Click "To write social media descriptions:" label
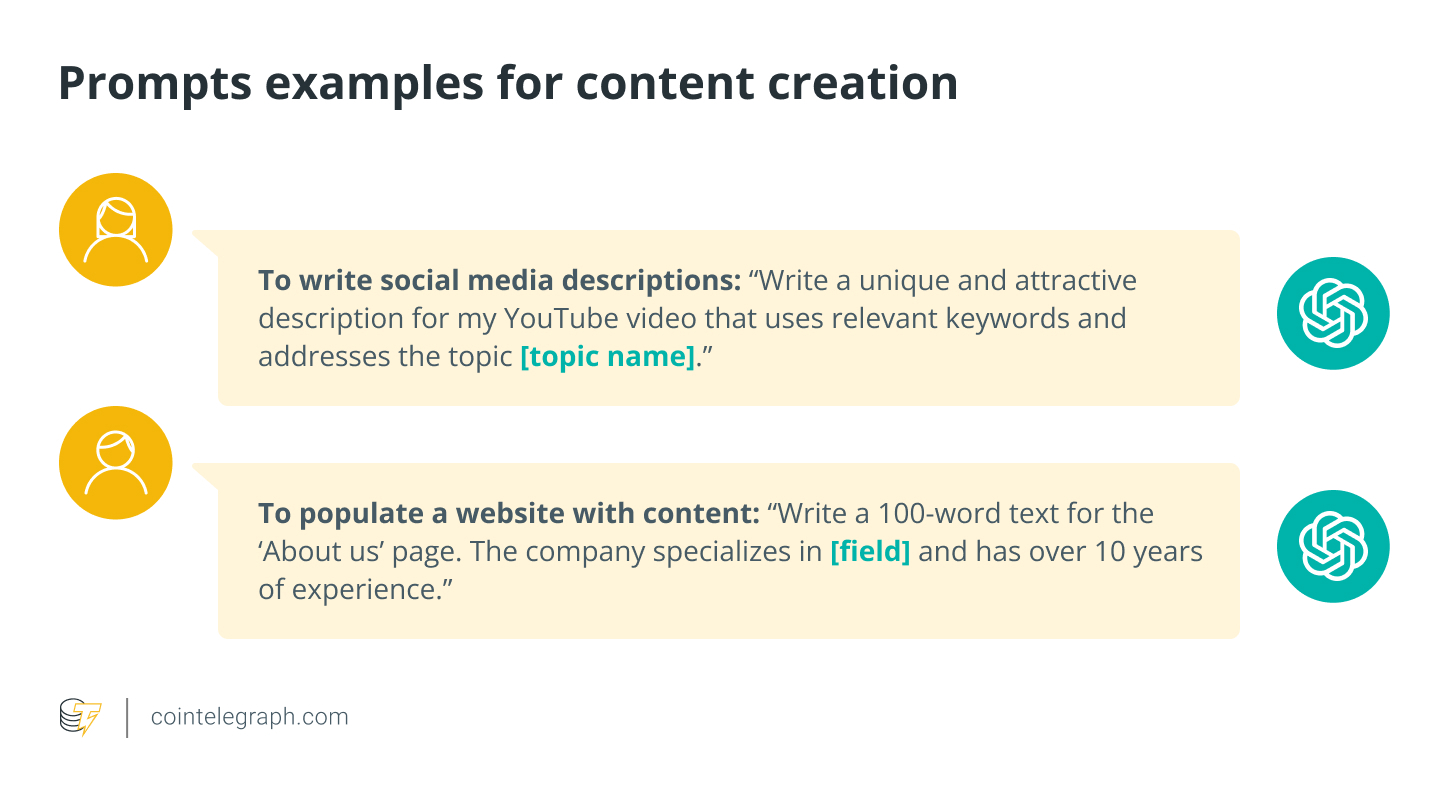This screenshot has width=1450, height=798. tap(499, 280)
